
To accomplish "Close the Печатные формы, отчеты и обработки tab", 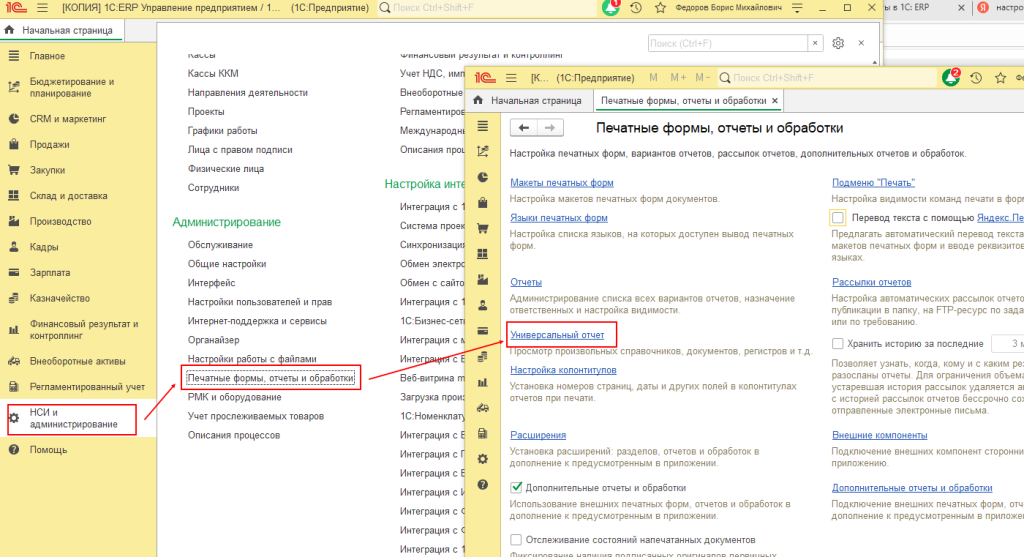I will point(775,101).
